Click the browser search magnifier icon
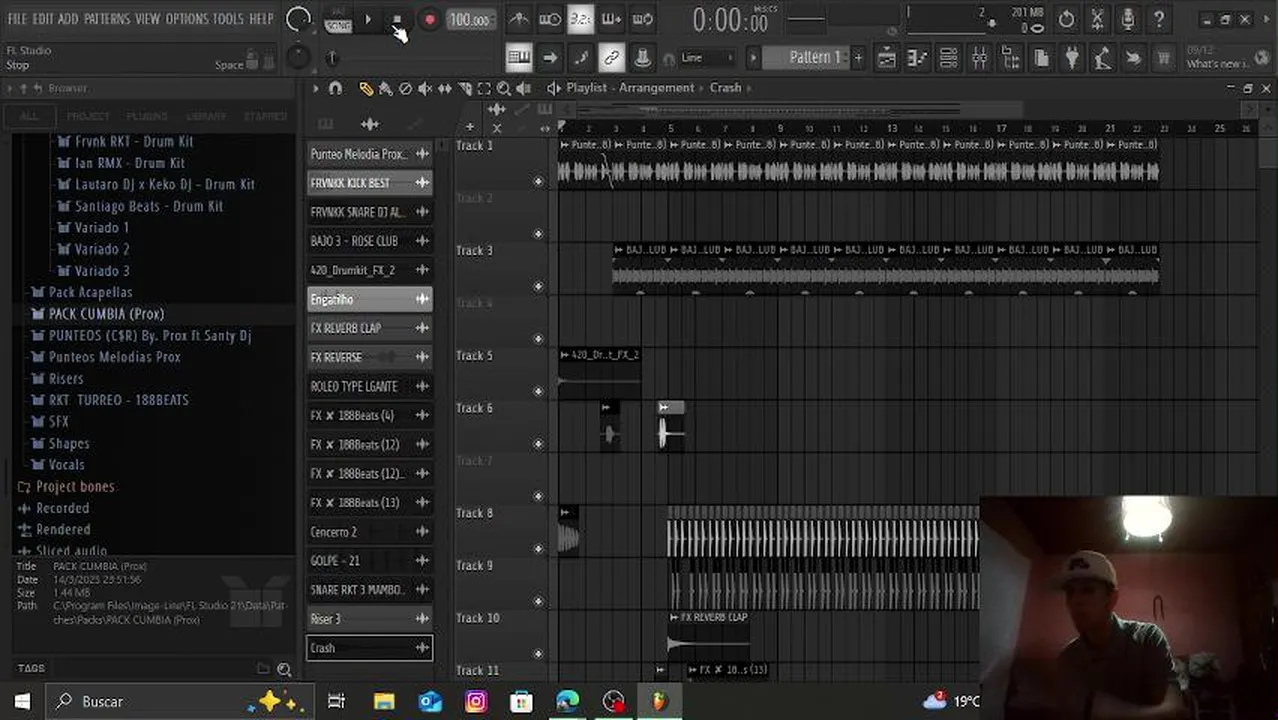 284,669
